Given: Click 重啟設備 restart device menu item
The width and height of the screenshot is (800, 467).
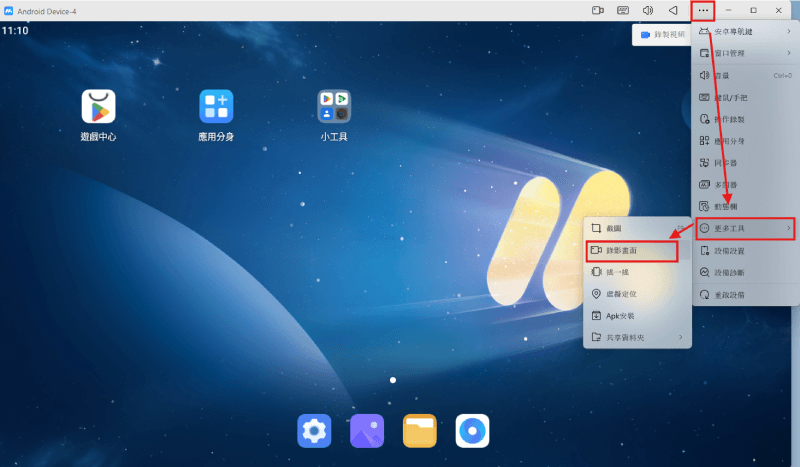Looking at the screenshot, I should tap(745, 295).
